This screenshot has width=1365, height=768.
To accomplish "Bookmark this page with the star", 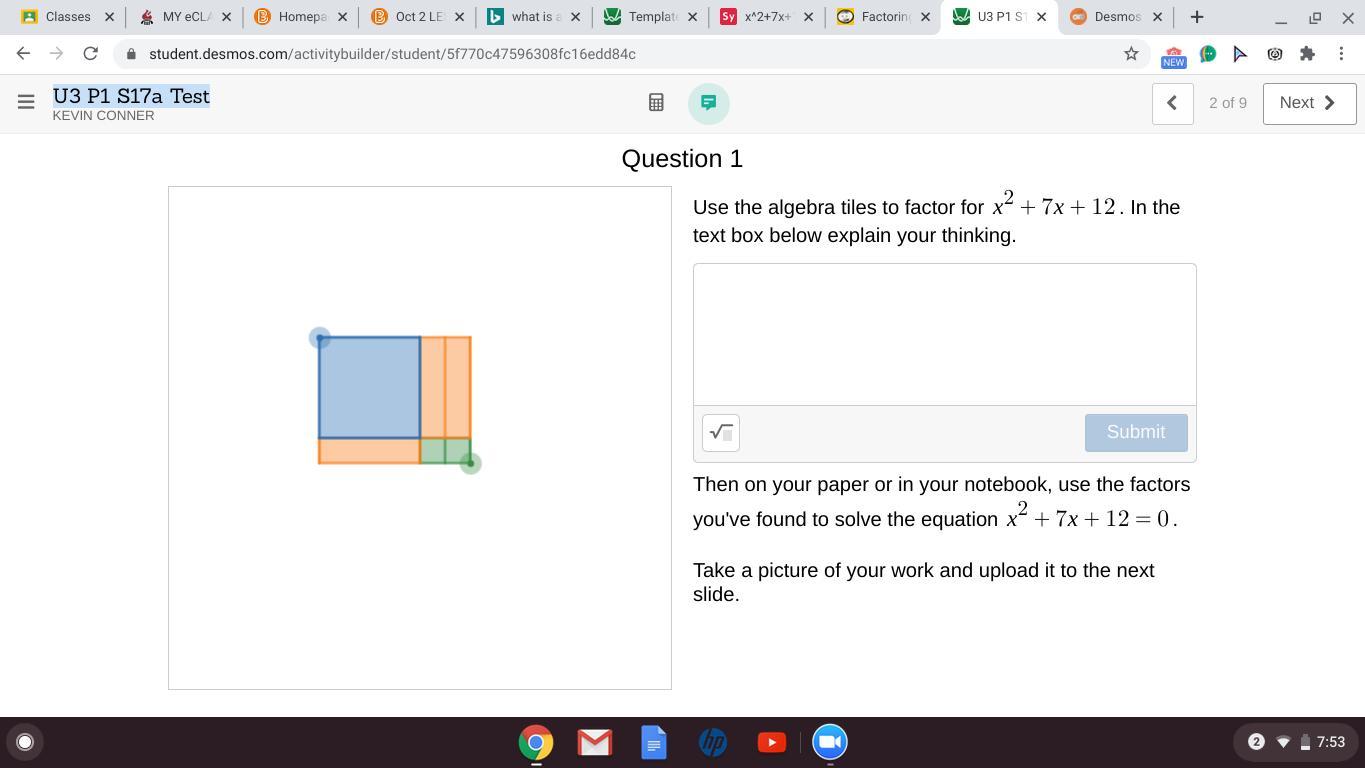I will point(1131,54).
